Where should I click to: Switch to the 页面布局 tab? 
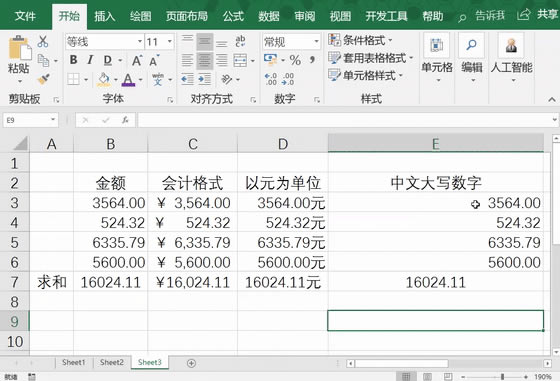187,16
